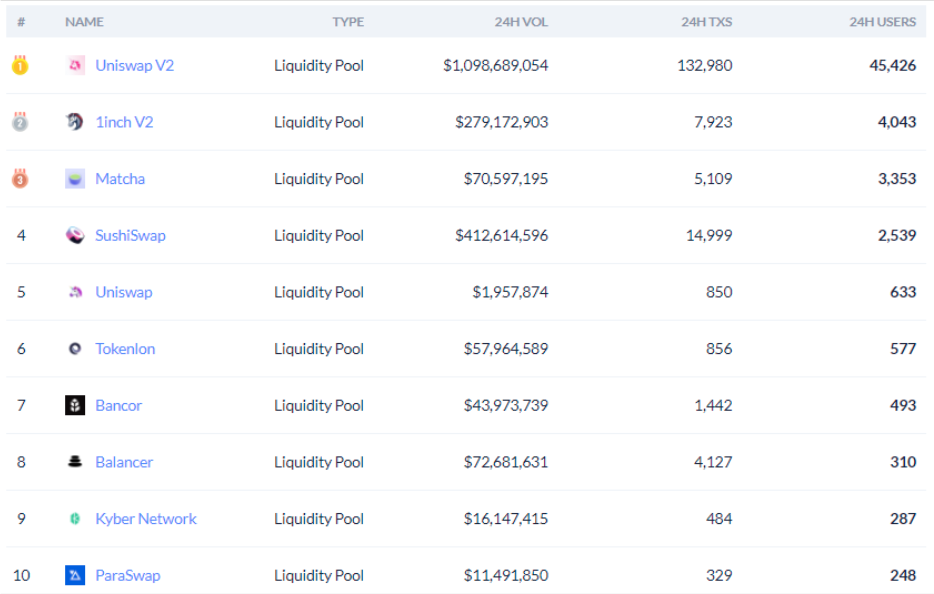Open the Uniswap V2 link

(x=135, y=66)
